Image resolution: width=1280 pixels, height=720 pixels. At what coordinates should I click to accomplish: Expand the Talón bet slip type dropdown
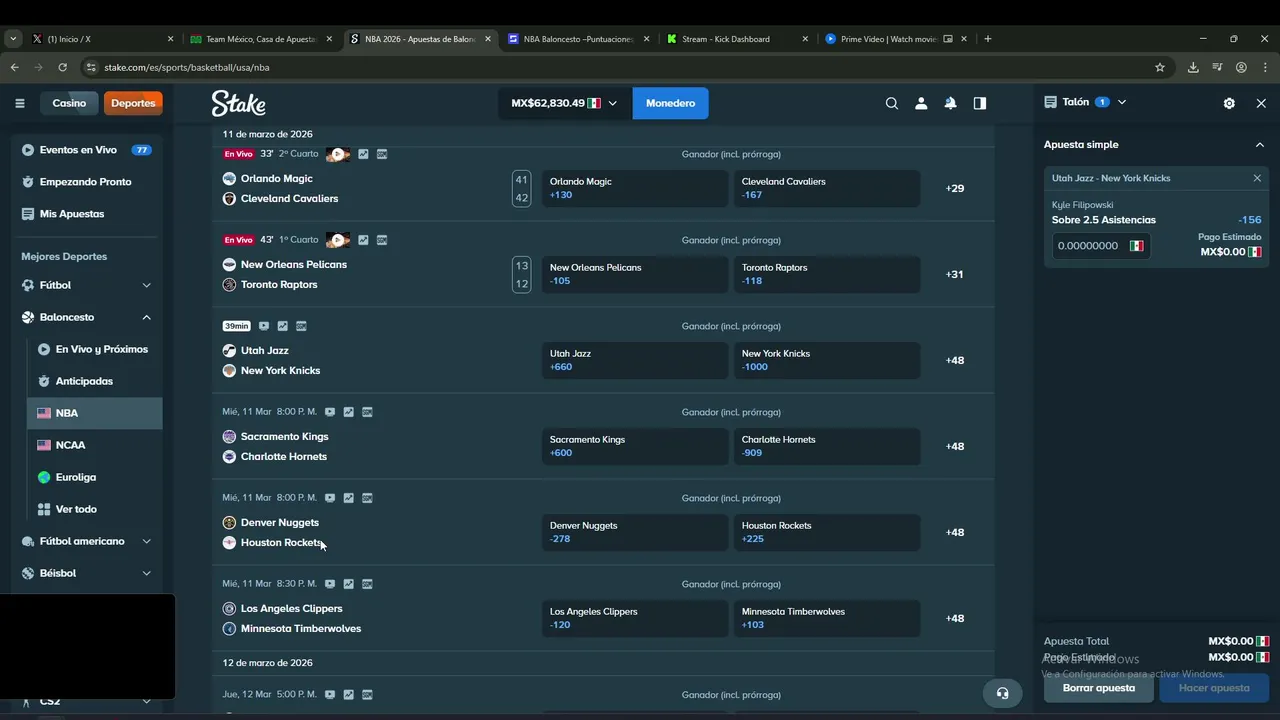[1122, 102]
